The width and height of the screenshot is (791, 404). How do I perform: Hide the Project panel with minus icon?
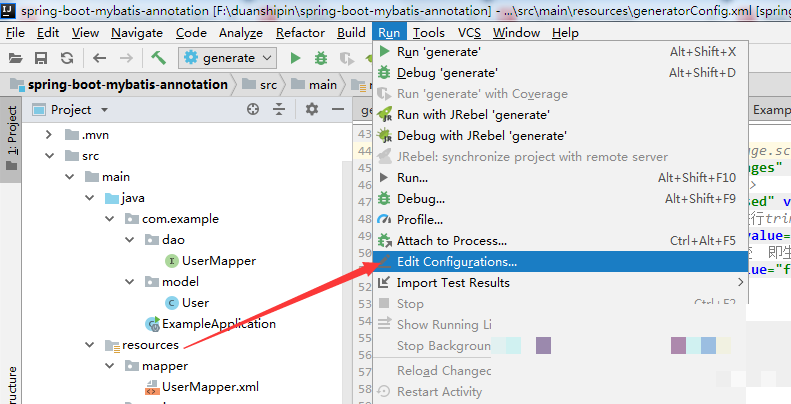coord(338,109)
